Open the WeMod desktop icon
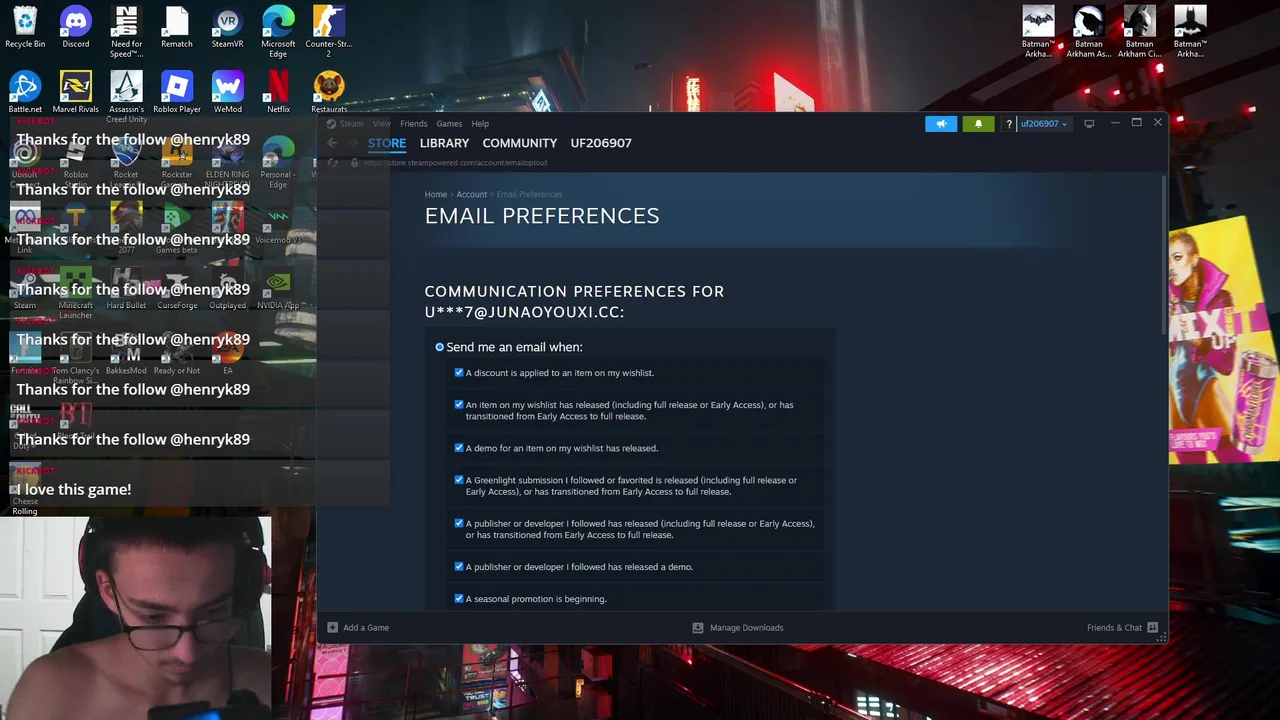Screen dimensions: 1280x720 pos(228,92)
